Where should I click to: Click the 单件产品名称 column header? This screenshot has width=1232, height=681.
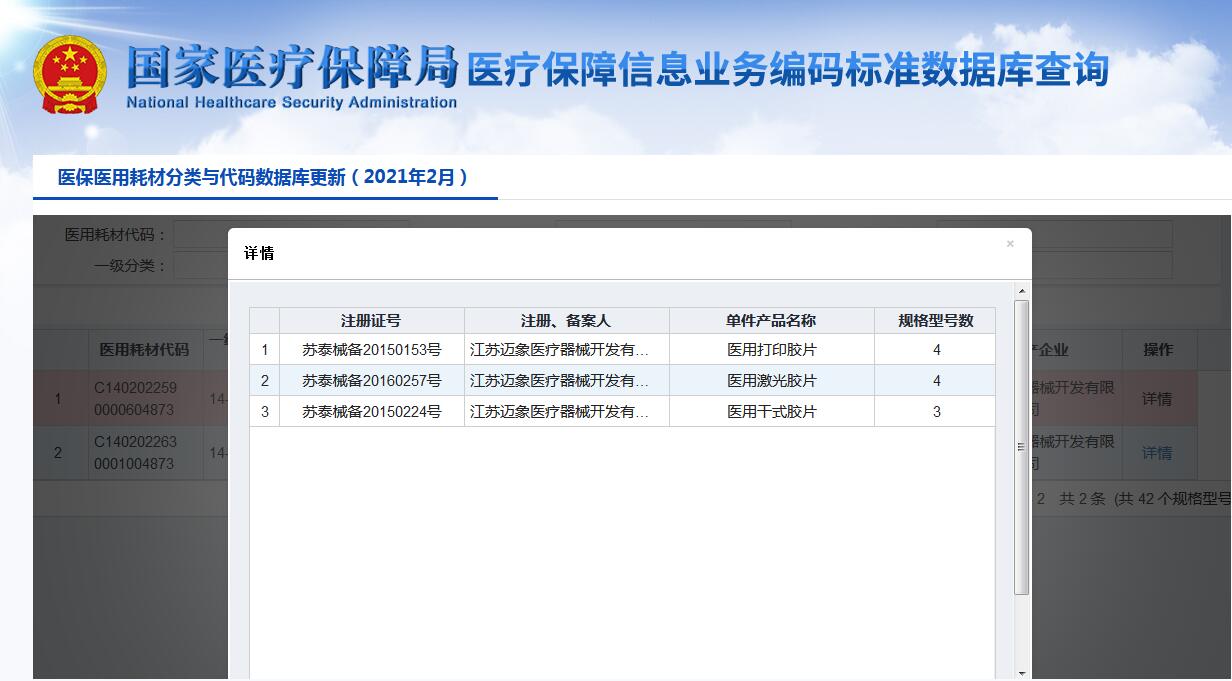click(x=771, y=321)
